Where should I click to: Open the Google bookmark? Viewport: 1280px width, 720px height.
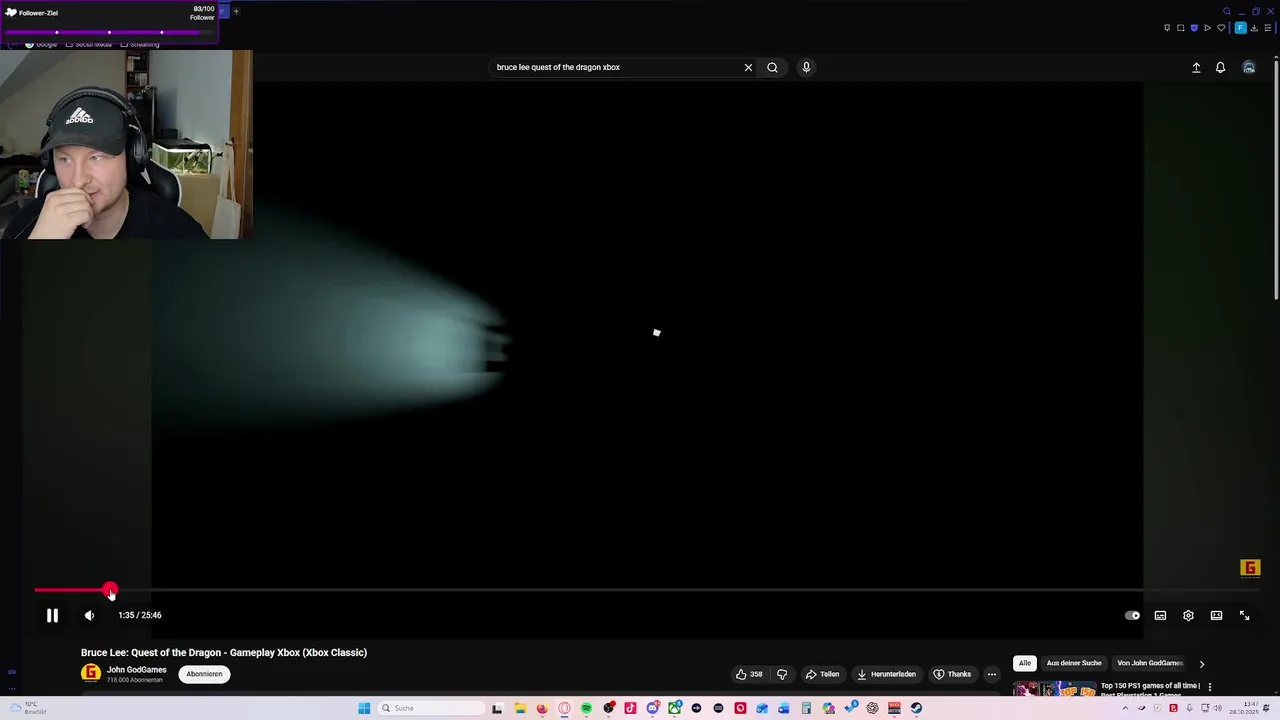click(x=42, y=44)
